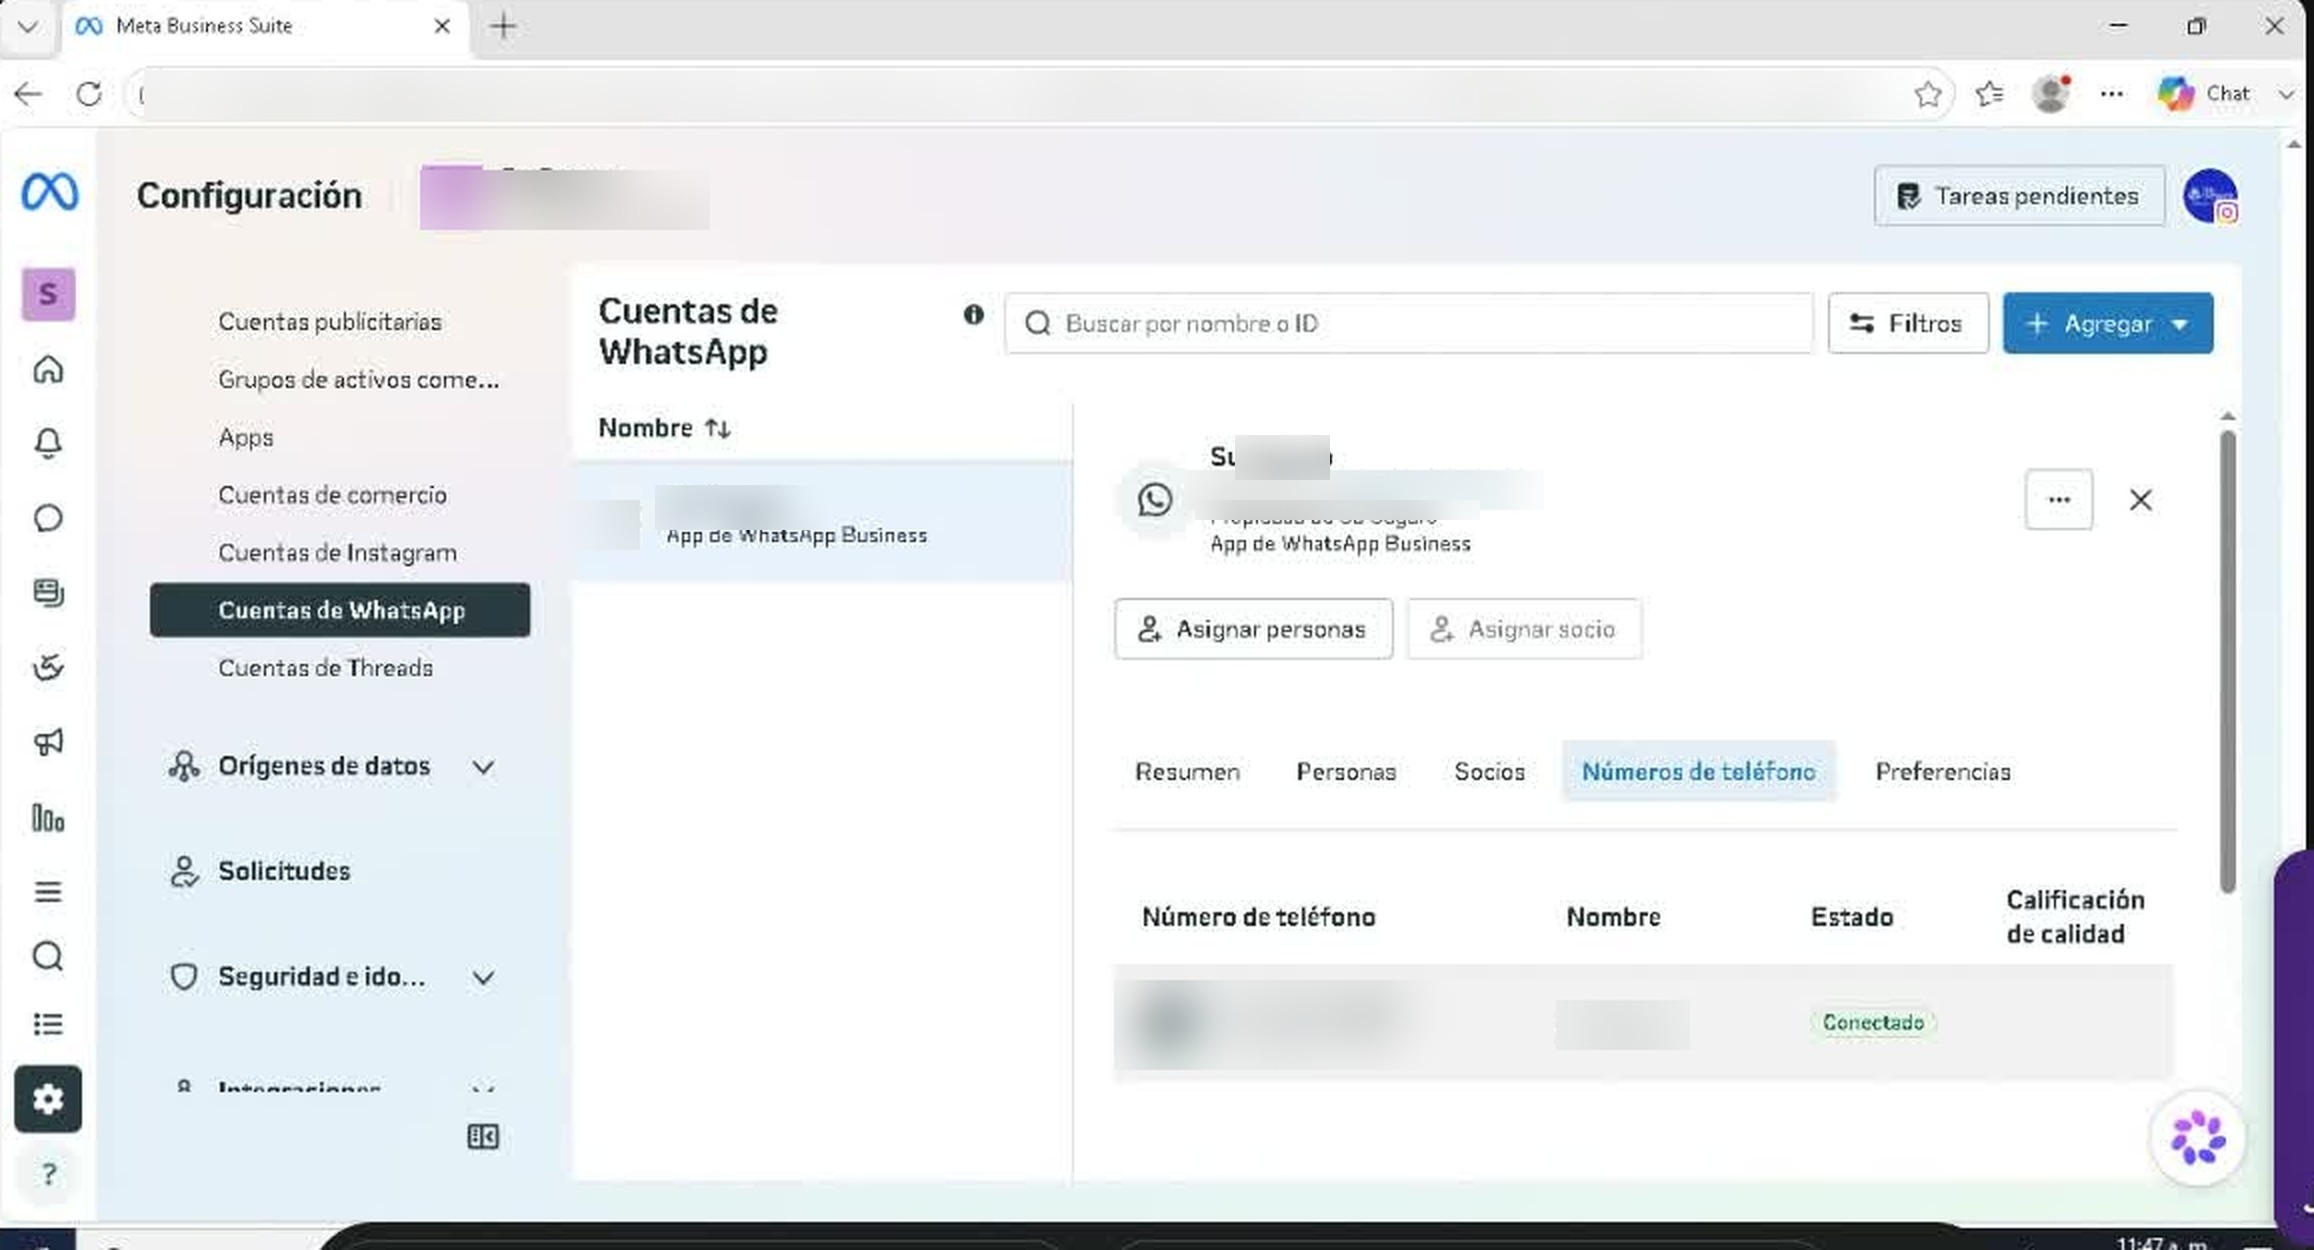Viewport: 2314px width, 1250px height.
Task: Select Cuentas de comercio item
Action: pyautogui.click(x=332, y=495)
